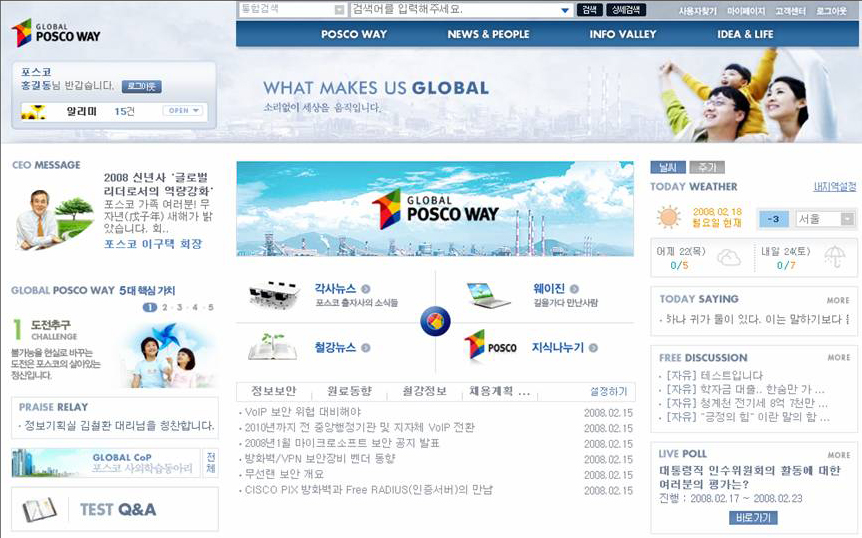Switch to the 원료동향 tab

pos(349,391)
